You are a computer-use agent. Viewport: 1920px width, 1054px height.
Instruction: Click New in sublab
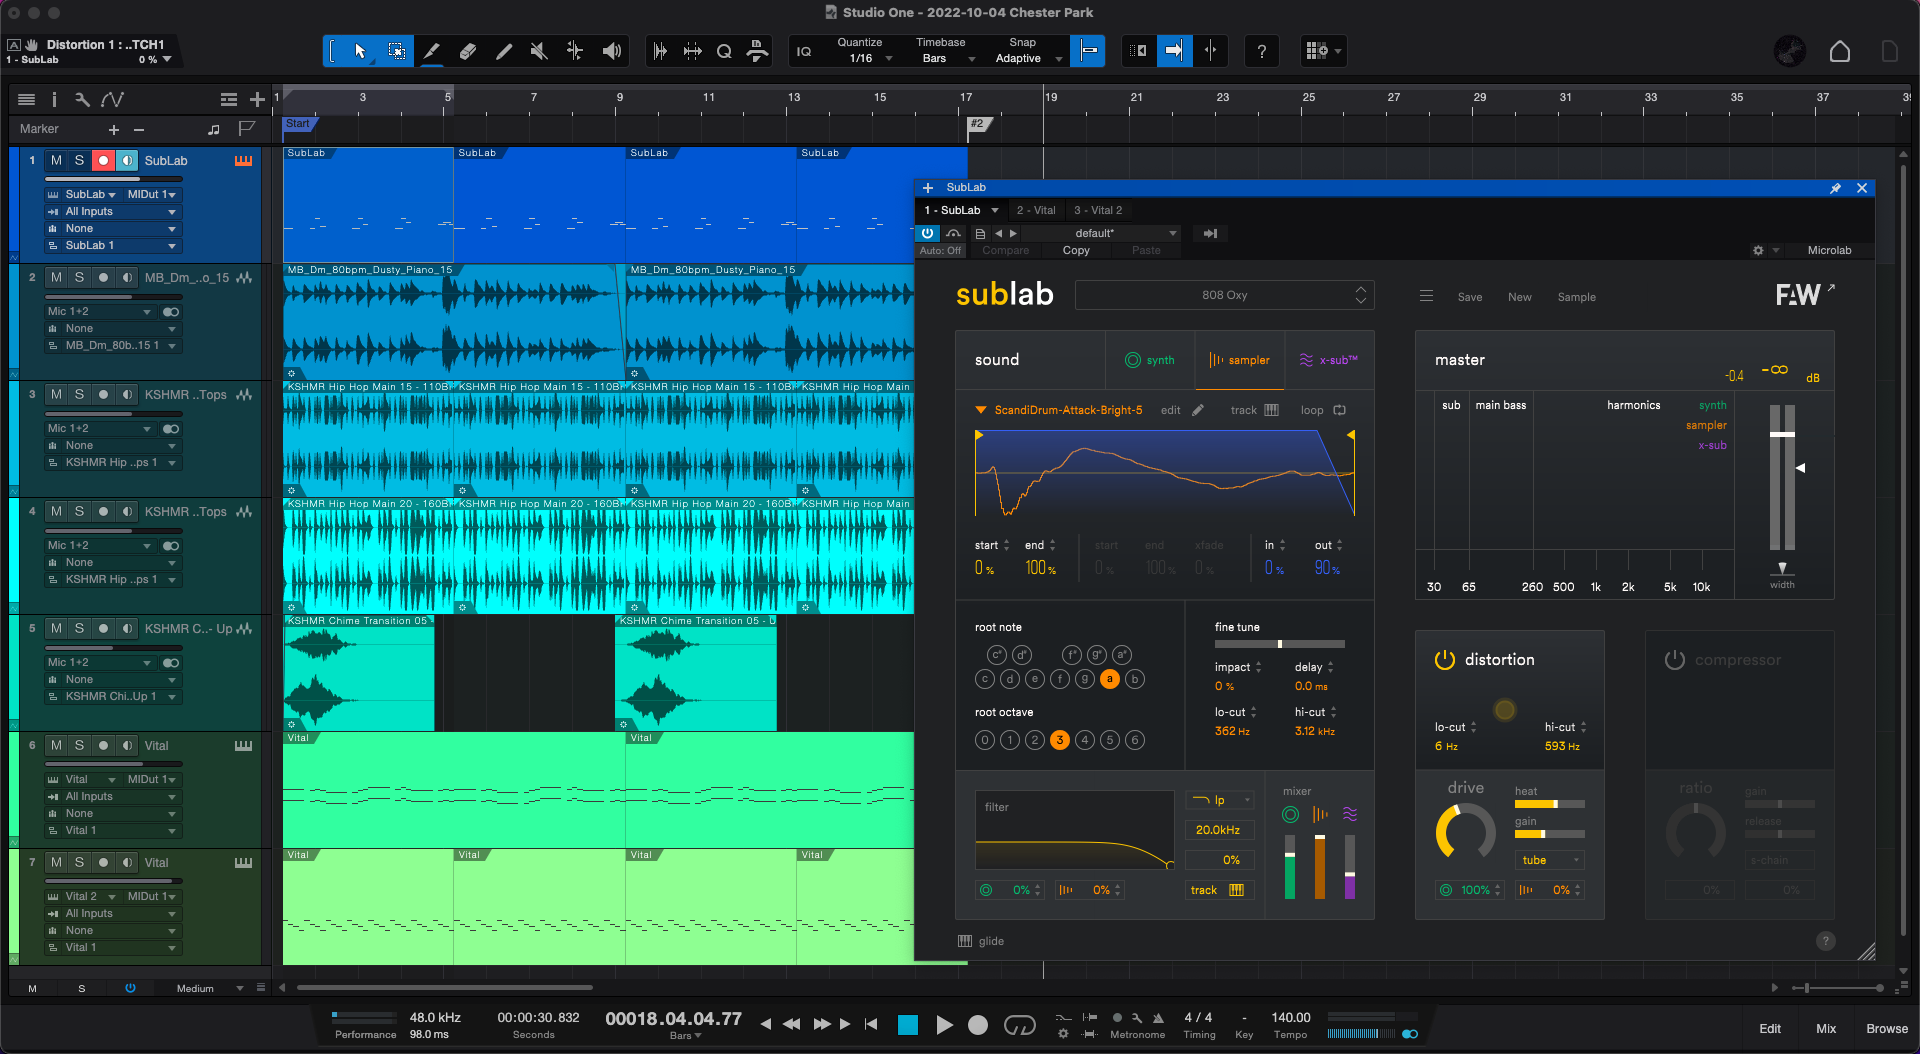1520,297
